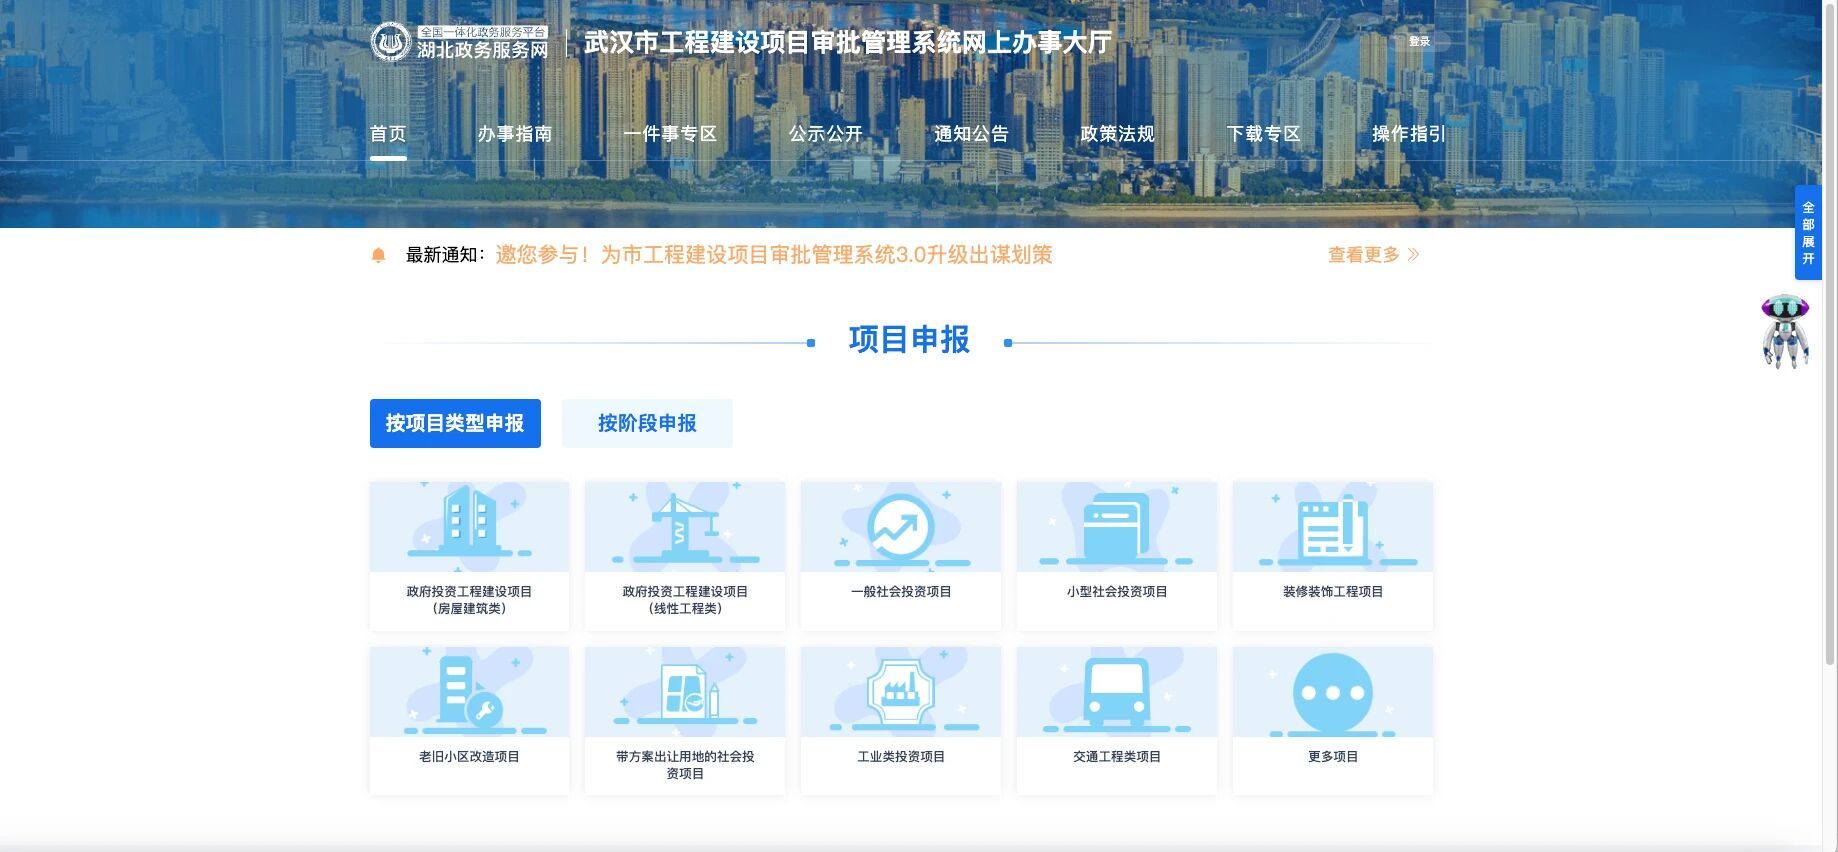The width and height of the screenshot is (1838, 852).
Task: Switch to 按阶段申报 tab
Action: [x=647, y=423]
